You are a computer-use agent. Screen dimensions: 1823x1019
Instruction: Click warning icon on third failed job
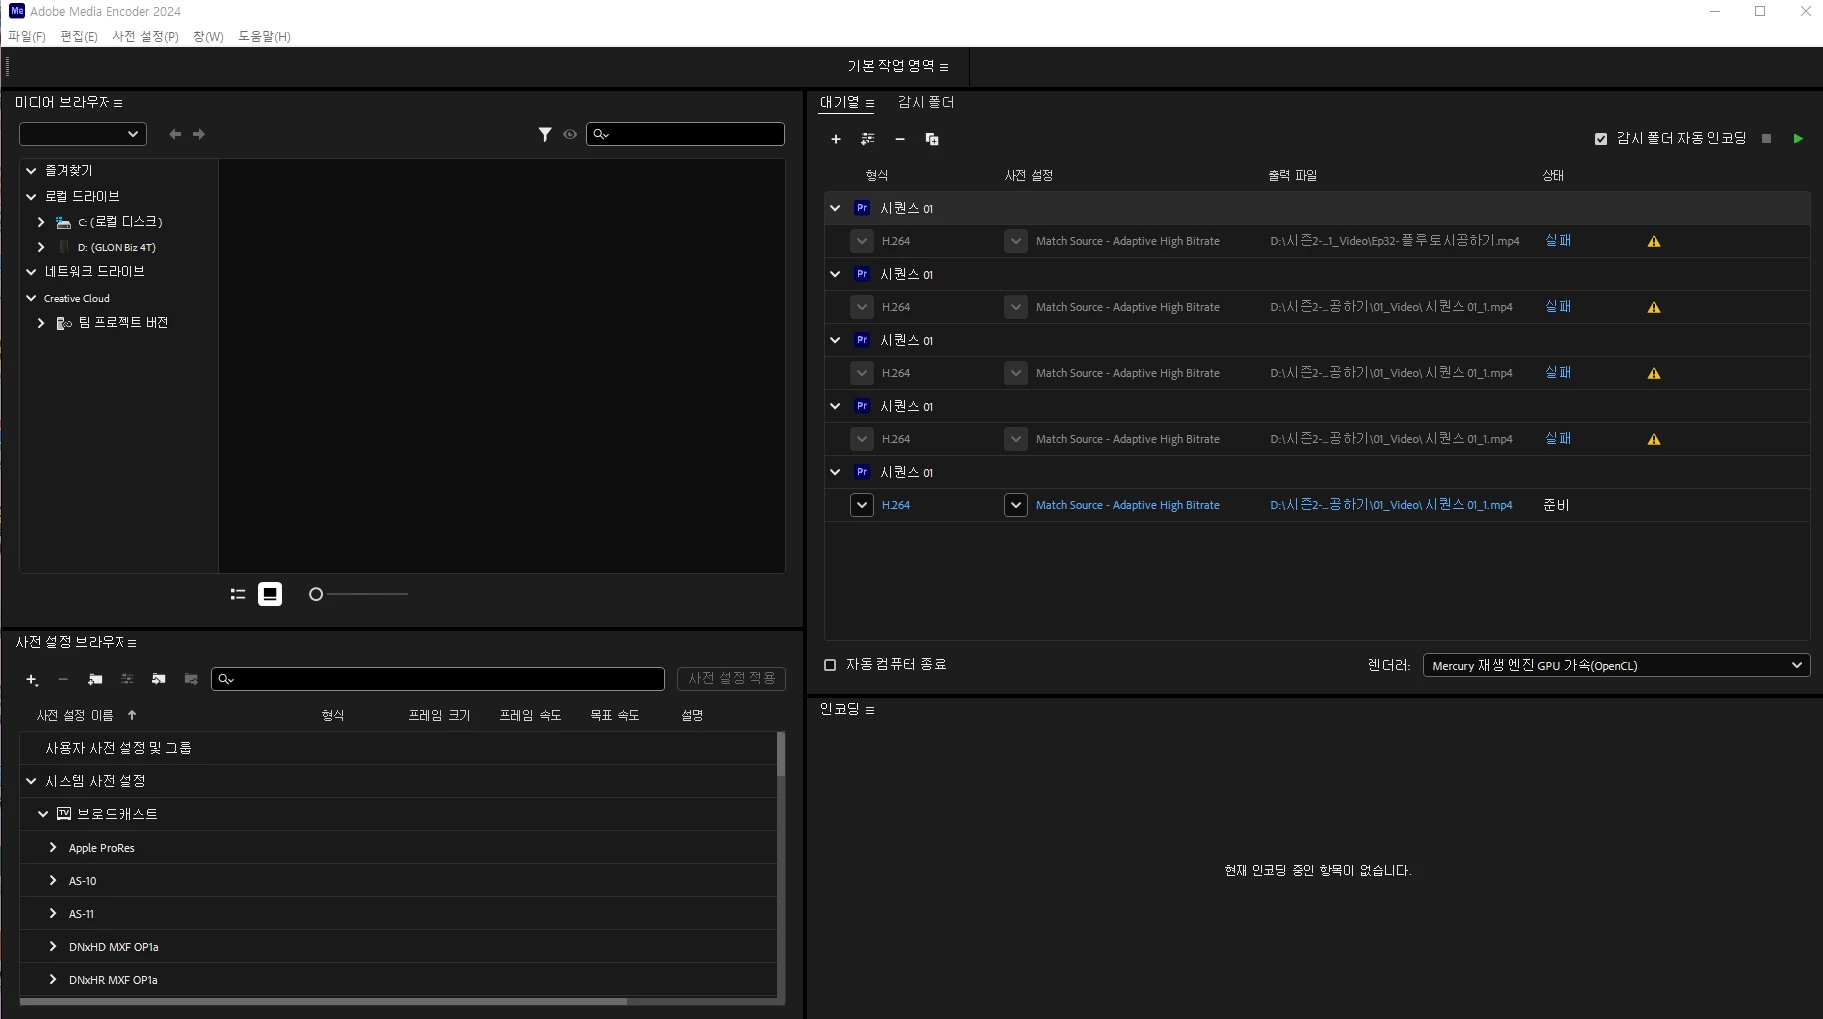pos(1654,373)
